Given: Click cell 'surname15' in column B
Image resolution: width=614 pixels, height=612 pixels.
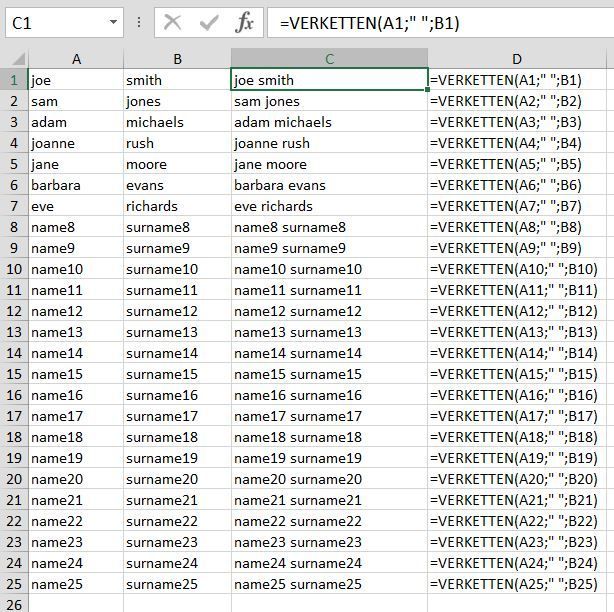Looking at the screenshot, I should coord(177,374).
